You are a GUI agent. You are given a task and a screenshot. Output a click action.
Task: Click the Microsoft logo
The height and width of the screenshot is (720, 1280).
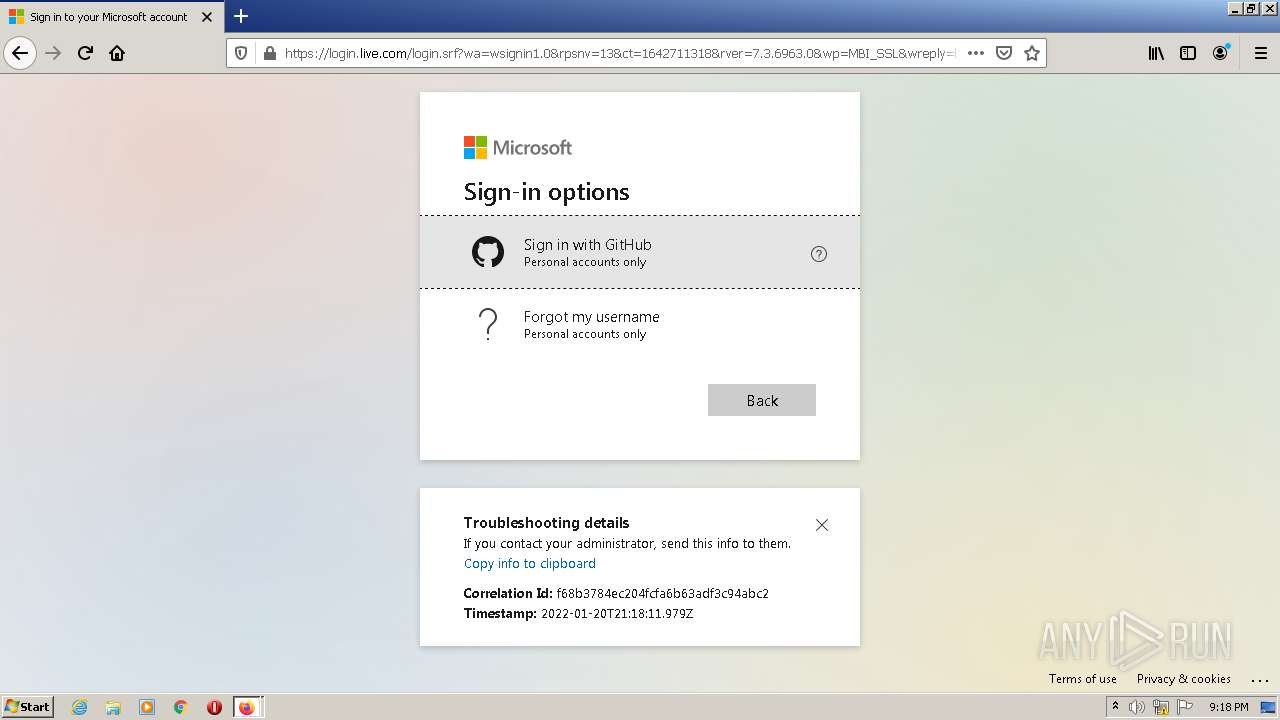point(518,148)
